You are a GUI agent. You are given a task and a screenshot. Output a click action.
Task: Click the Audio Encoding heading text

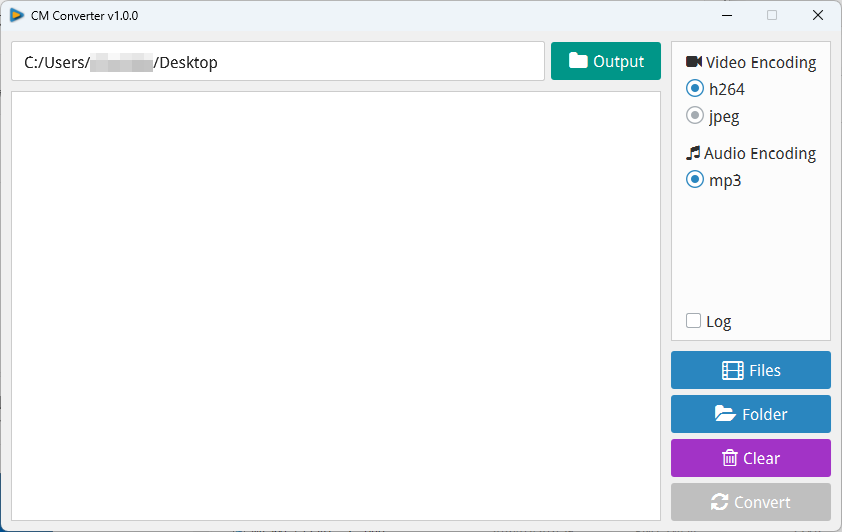tap(760, 154)
